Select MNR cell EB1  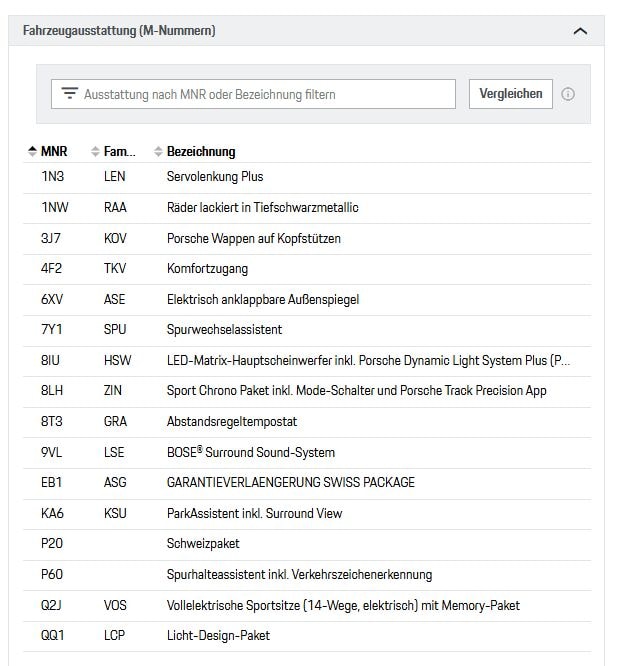pos(51,483)
